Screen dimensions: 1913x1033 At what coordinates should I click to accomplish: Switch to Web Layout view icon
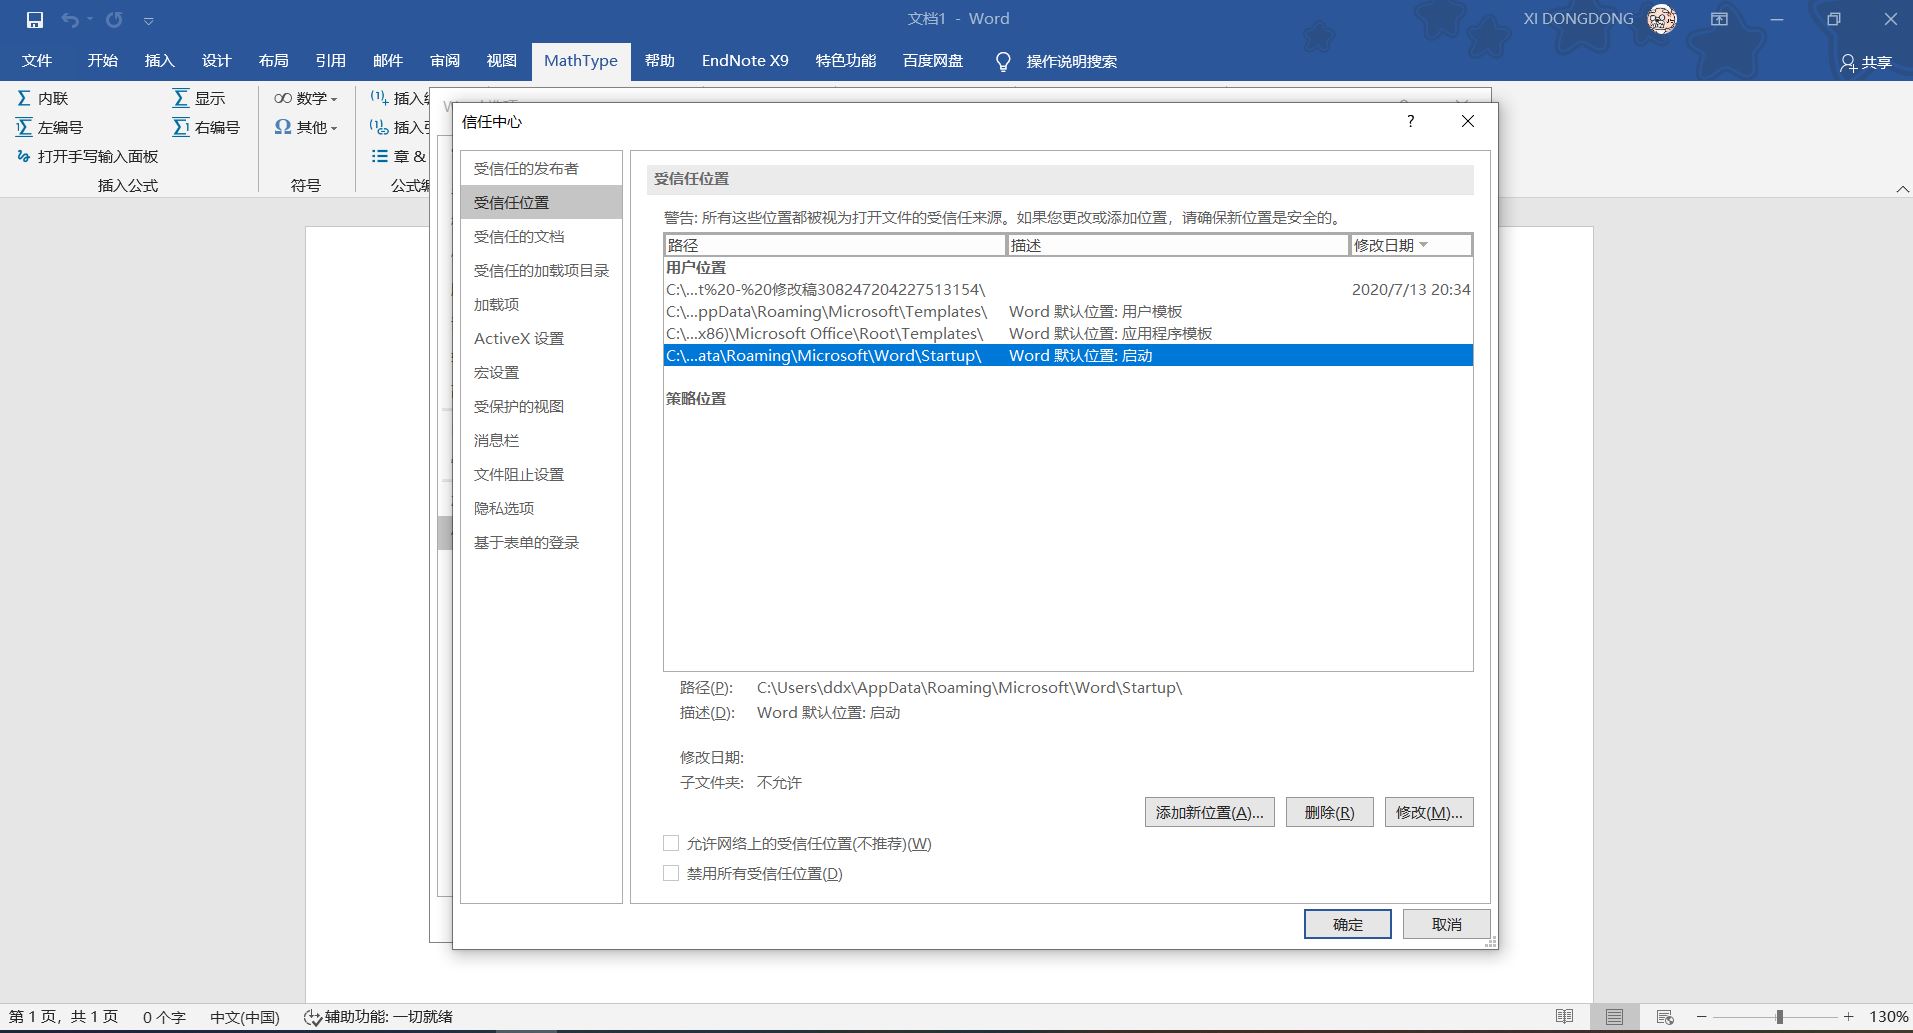1665,1017
